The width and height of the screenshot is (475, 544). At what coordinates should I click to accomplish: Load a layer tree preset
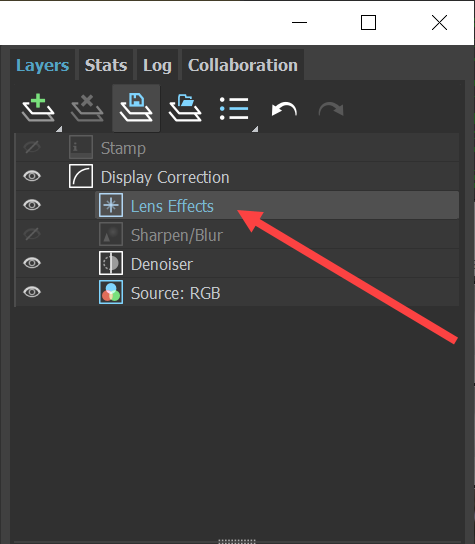point(185,108)
